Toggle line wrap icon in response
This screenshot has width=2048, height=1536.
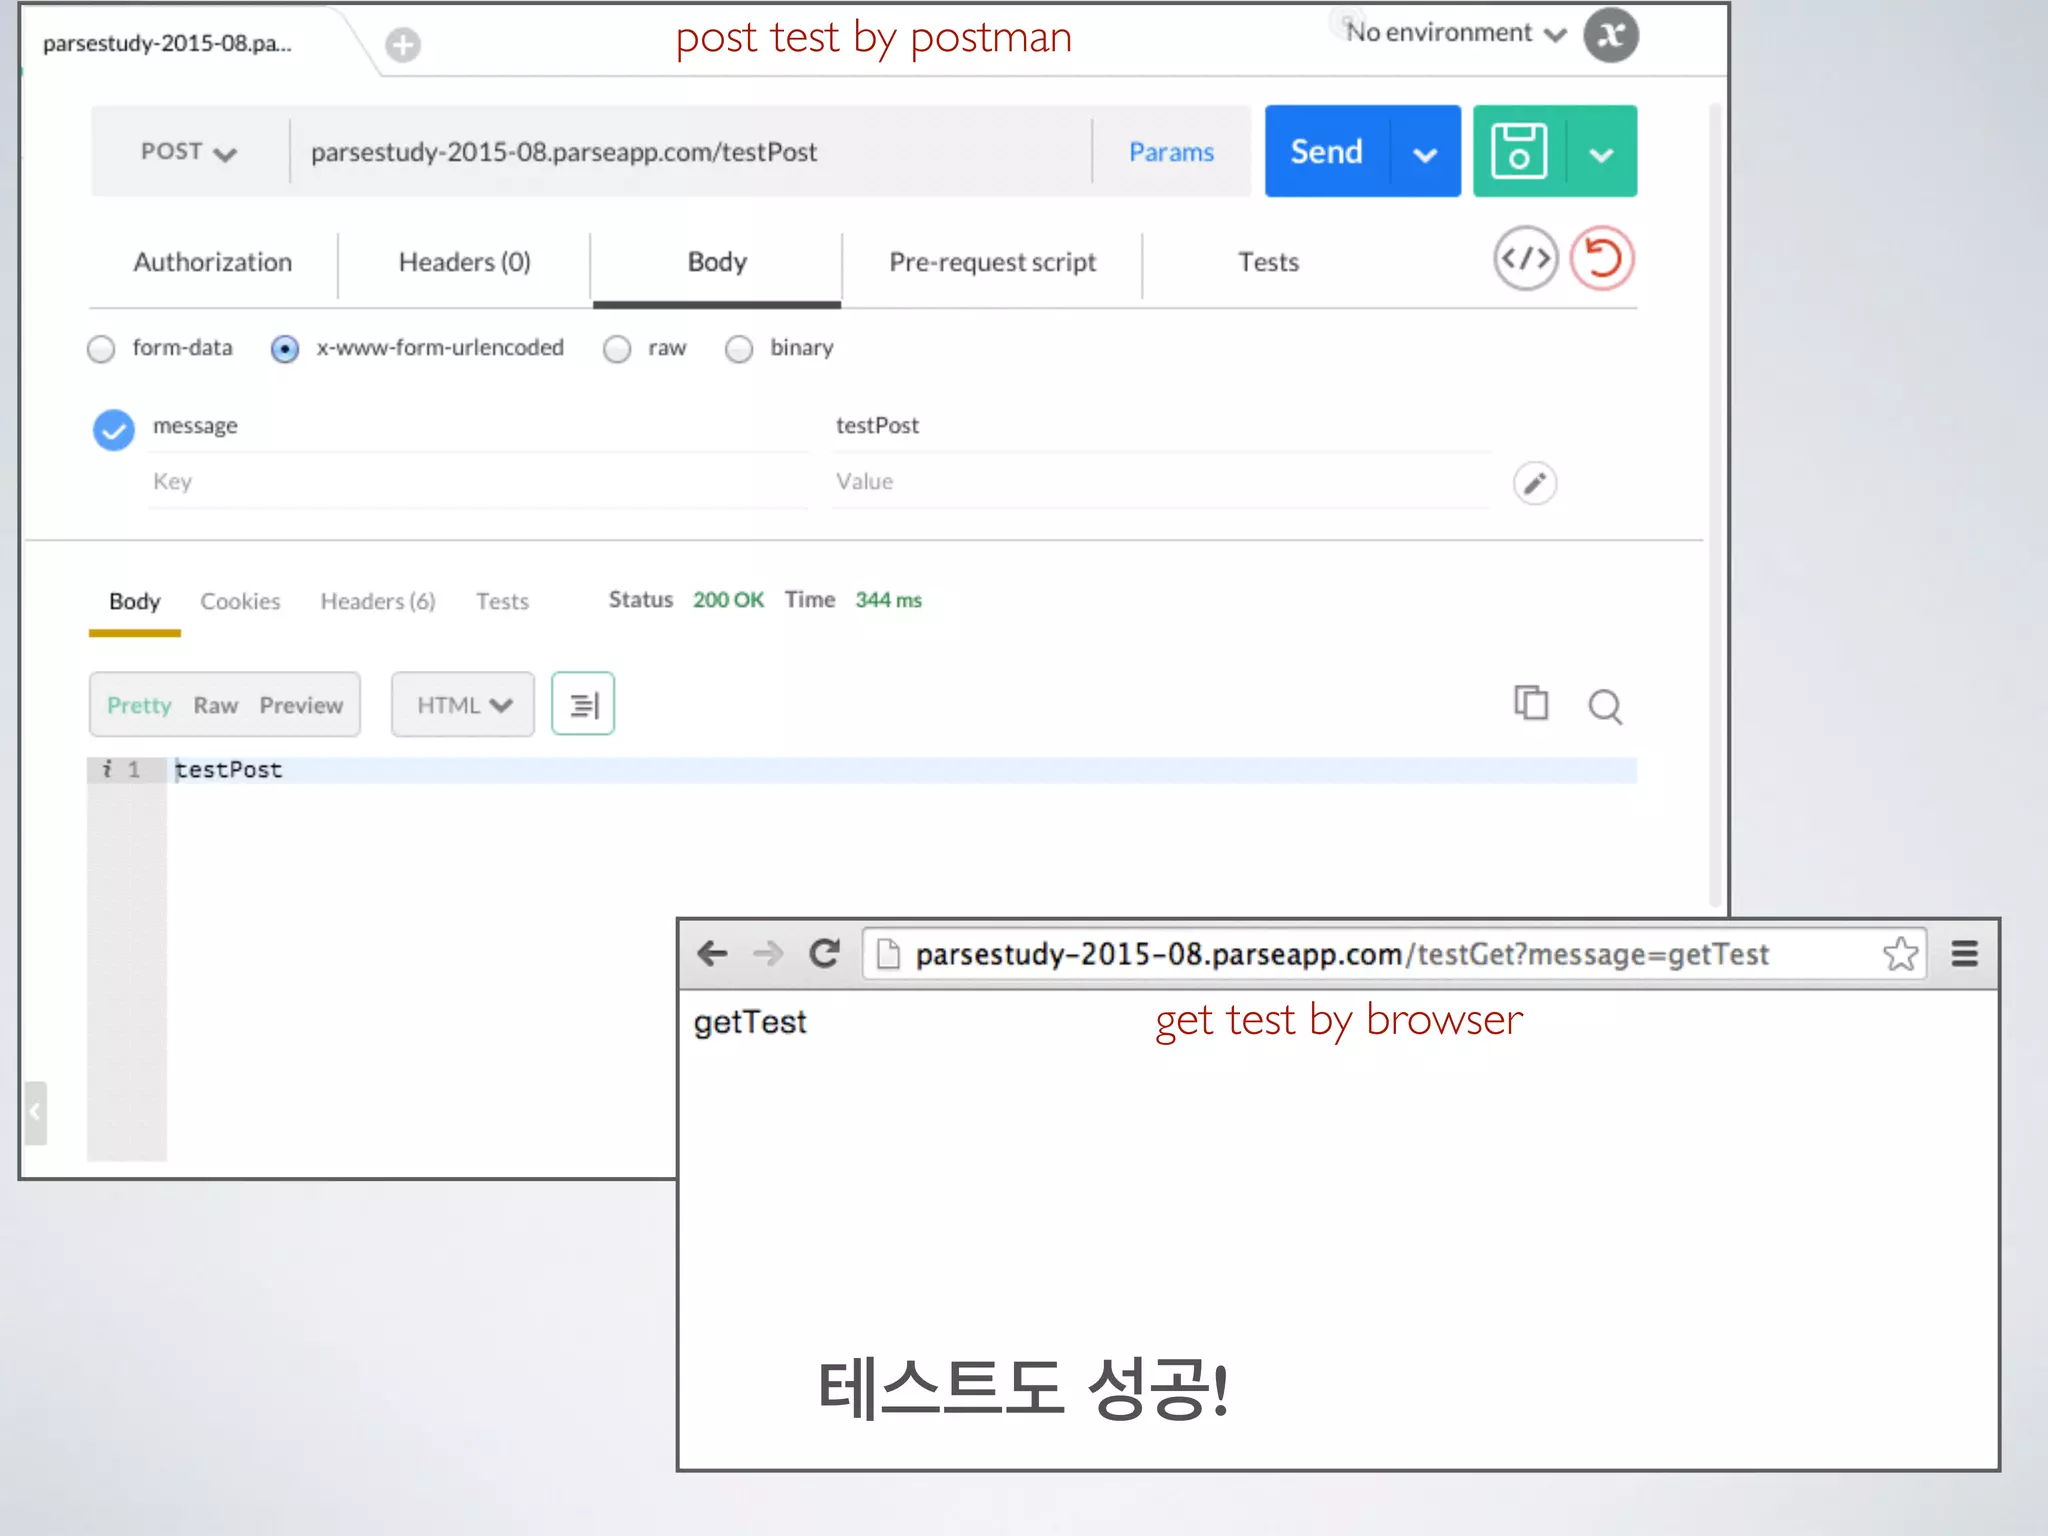[x=583, y=705]
